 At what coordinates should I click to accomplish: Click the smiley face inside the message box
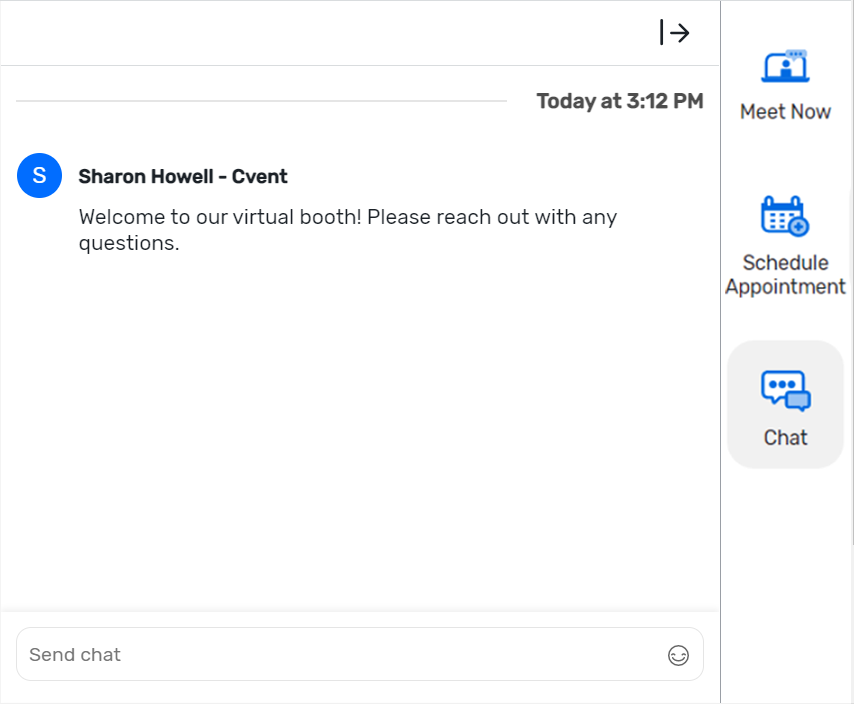[679, 655]
